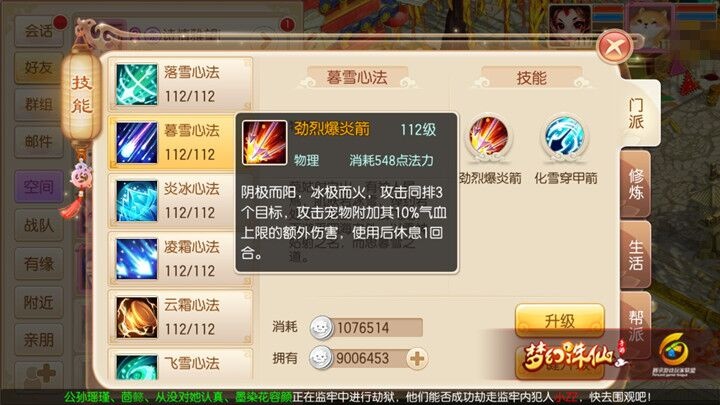Viewport: 720px width, 405px height.
Task: Switch to the 生活 tab
Action: 636,255
